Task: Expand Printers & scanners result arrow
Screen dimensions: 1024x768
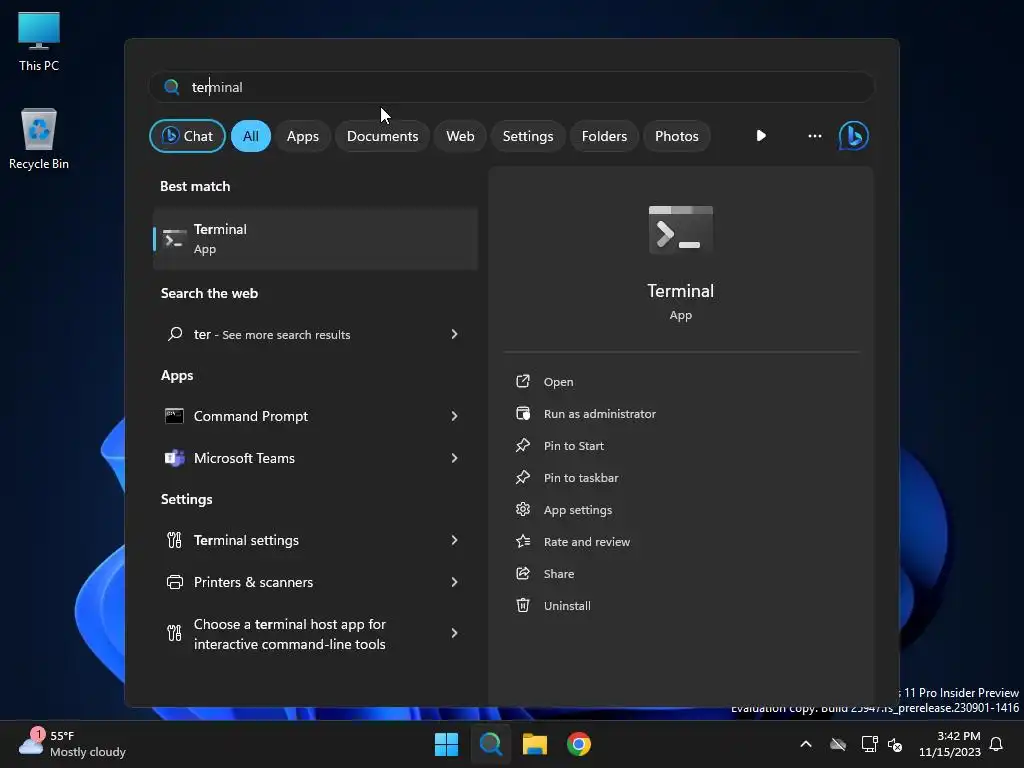Action: [x=455, y=582]
